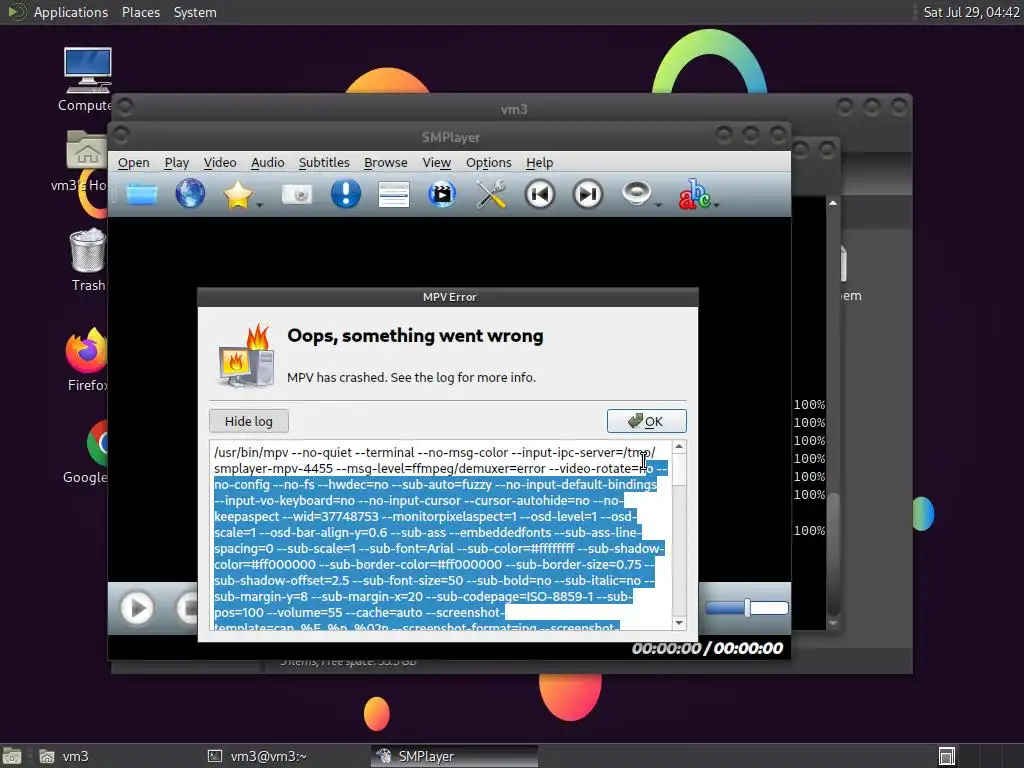
Task: Click the vm3 window title bar
Action: [513, 108]
